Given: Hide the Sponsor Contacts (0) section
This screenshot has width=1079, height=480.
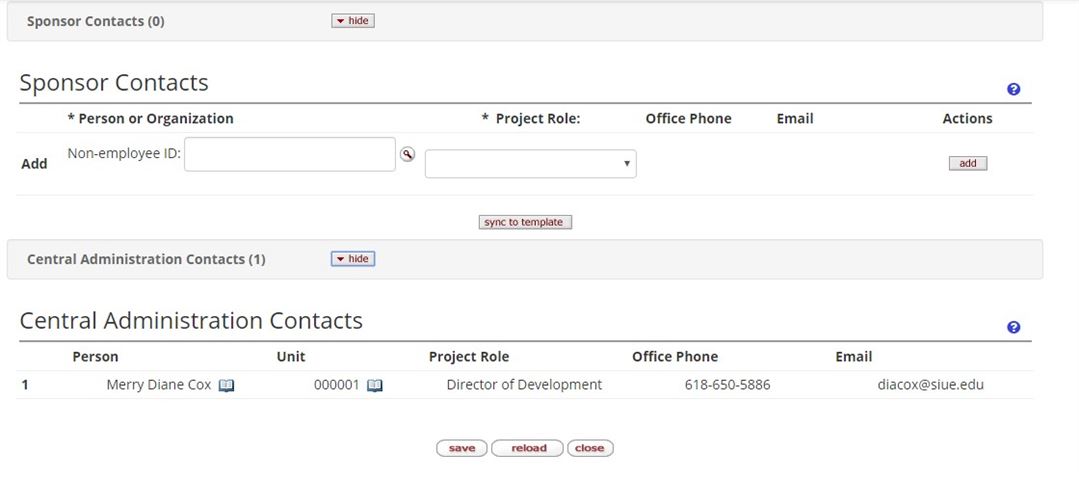Looking at the screenshot, I should [353, 21].
